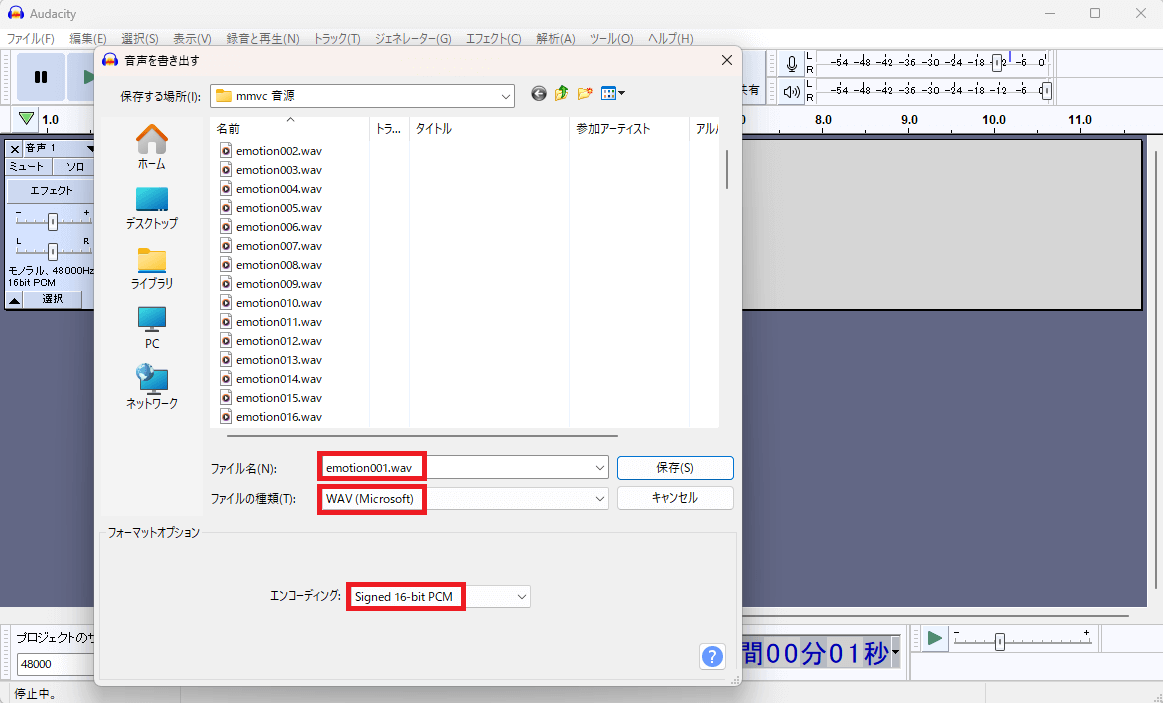Open デスクトップ location in sidebar
The width and height of the screenshot is (1163, 703).
click(151, 207)
